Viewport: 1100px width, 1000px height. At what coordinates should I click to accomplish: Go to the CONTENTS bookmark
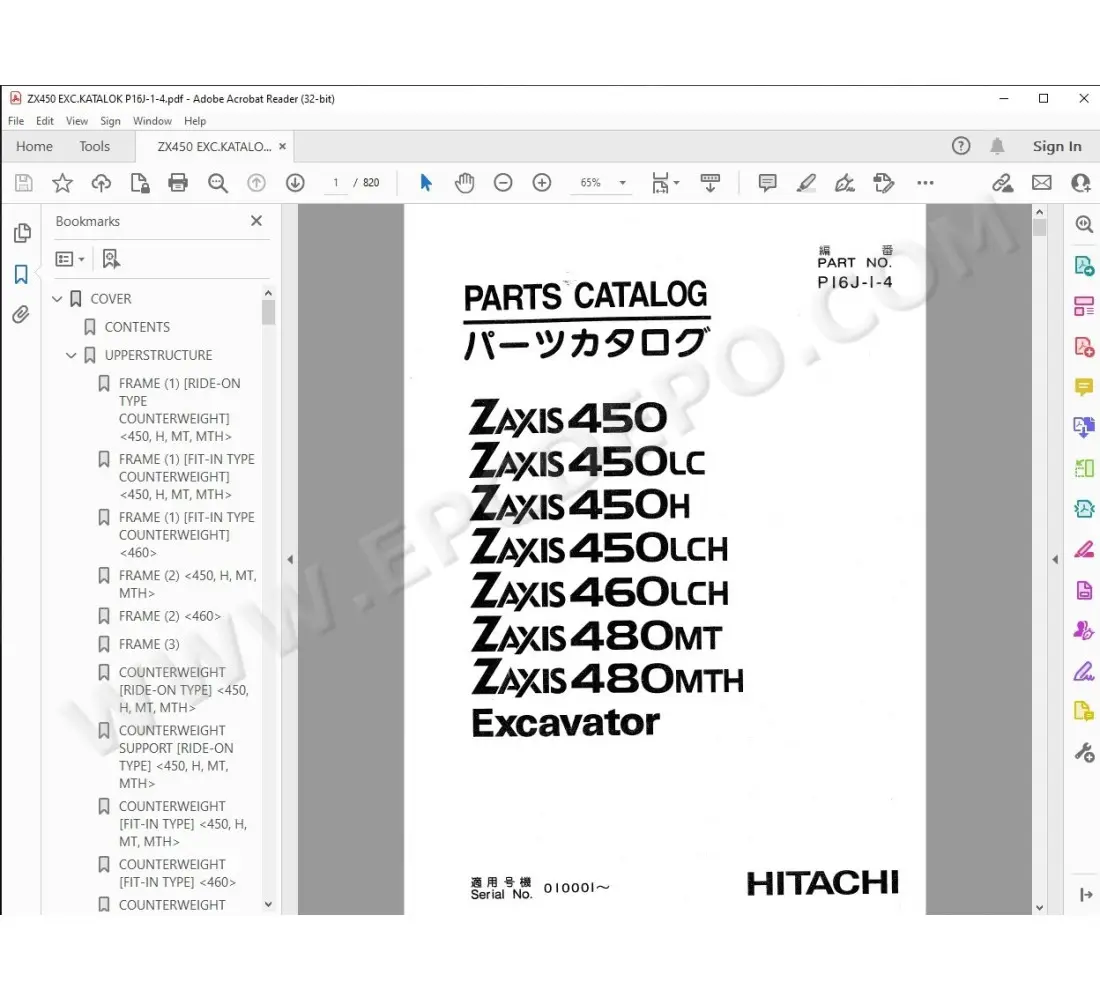[x=137, y=326]
